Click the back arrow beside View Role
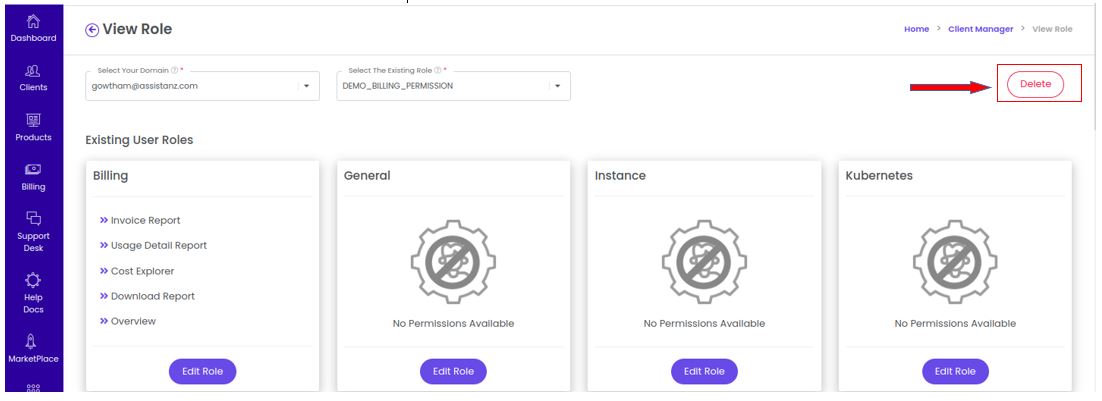1102x401 pixels. pyautogui.click(x=92, y=29)
